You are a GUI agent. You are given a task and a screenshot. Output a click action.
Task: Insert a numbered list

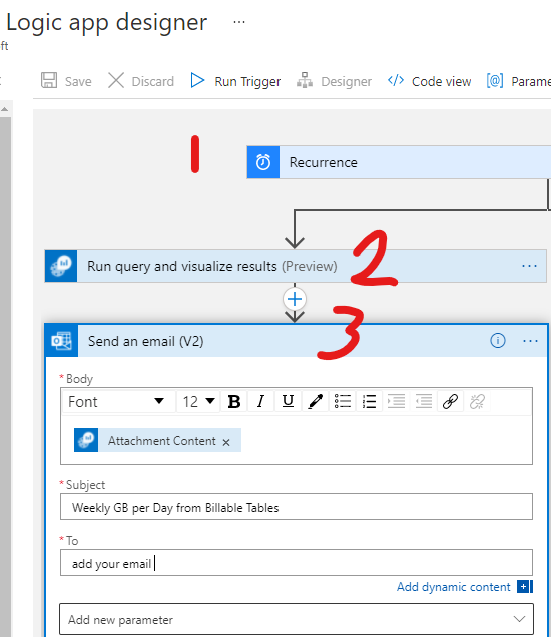click(369, 401)
